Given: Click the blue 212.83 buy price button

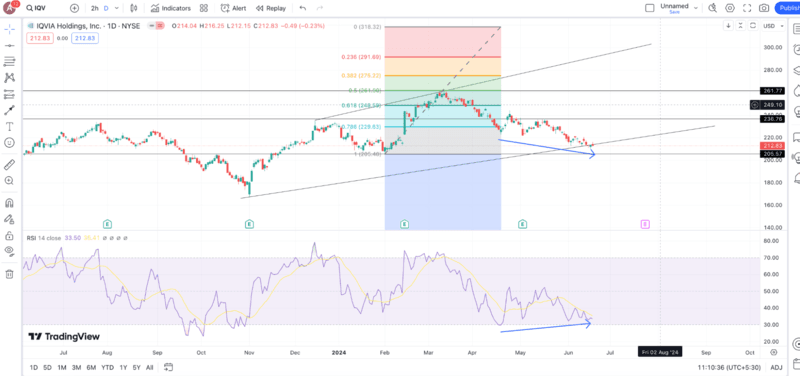Looking at the screenshot, I should (85, 38).
